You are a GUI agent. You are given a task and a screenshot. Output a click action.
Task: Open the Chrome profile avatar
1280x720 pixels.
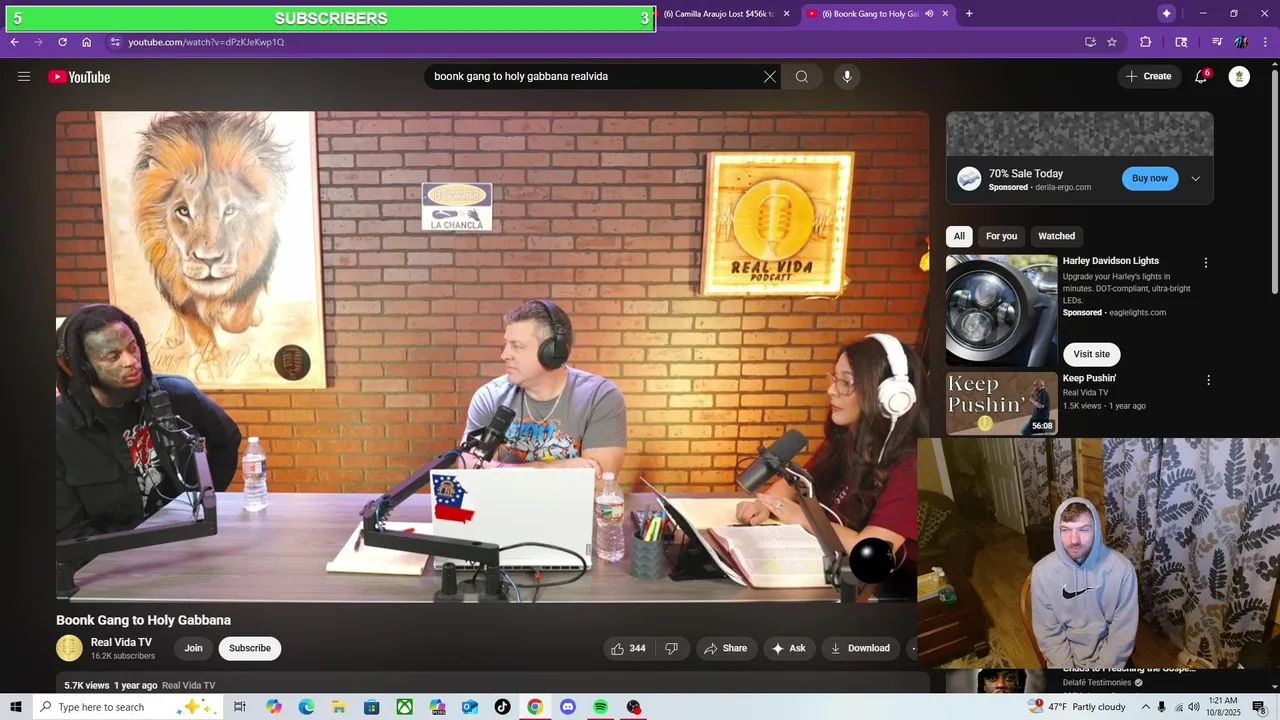[x=1241, y=42]
